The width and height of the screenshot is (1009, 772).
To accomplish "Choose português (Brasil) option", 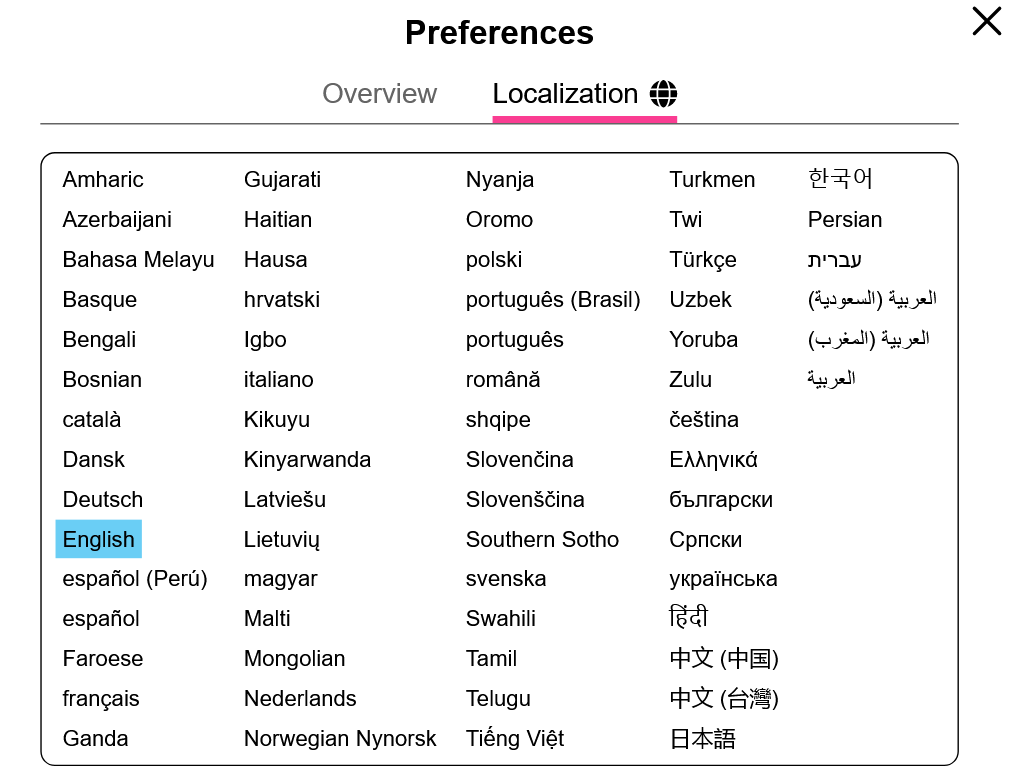I will click(x=553, y=300).
